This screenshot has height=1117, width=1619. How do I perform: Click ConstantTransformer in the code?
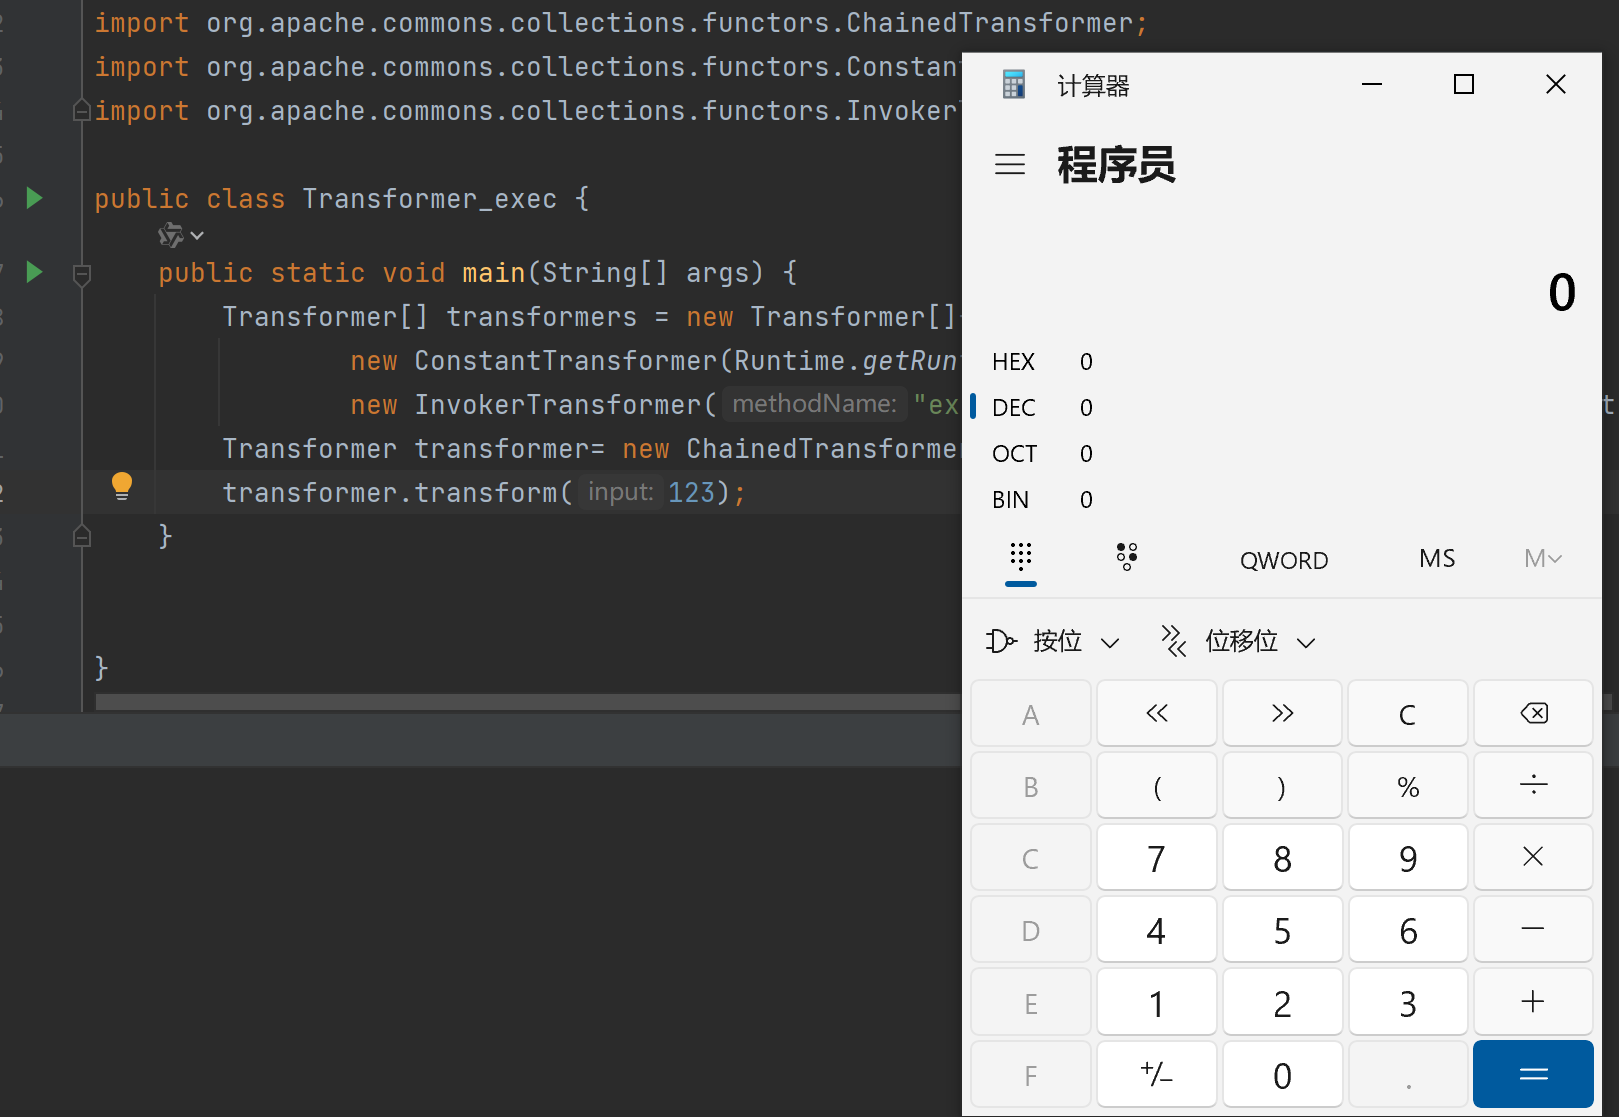pyautogui.click(x=566, y=361)
